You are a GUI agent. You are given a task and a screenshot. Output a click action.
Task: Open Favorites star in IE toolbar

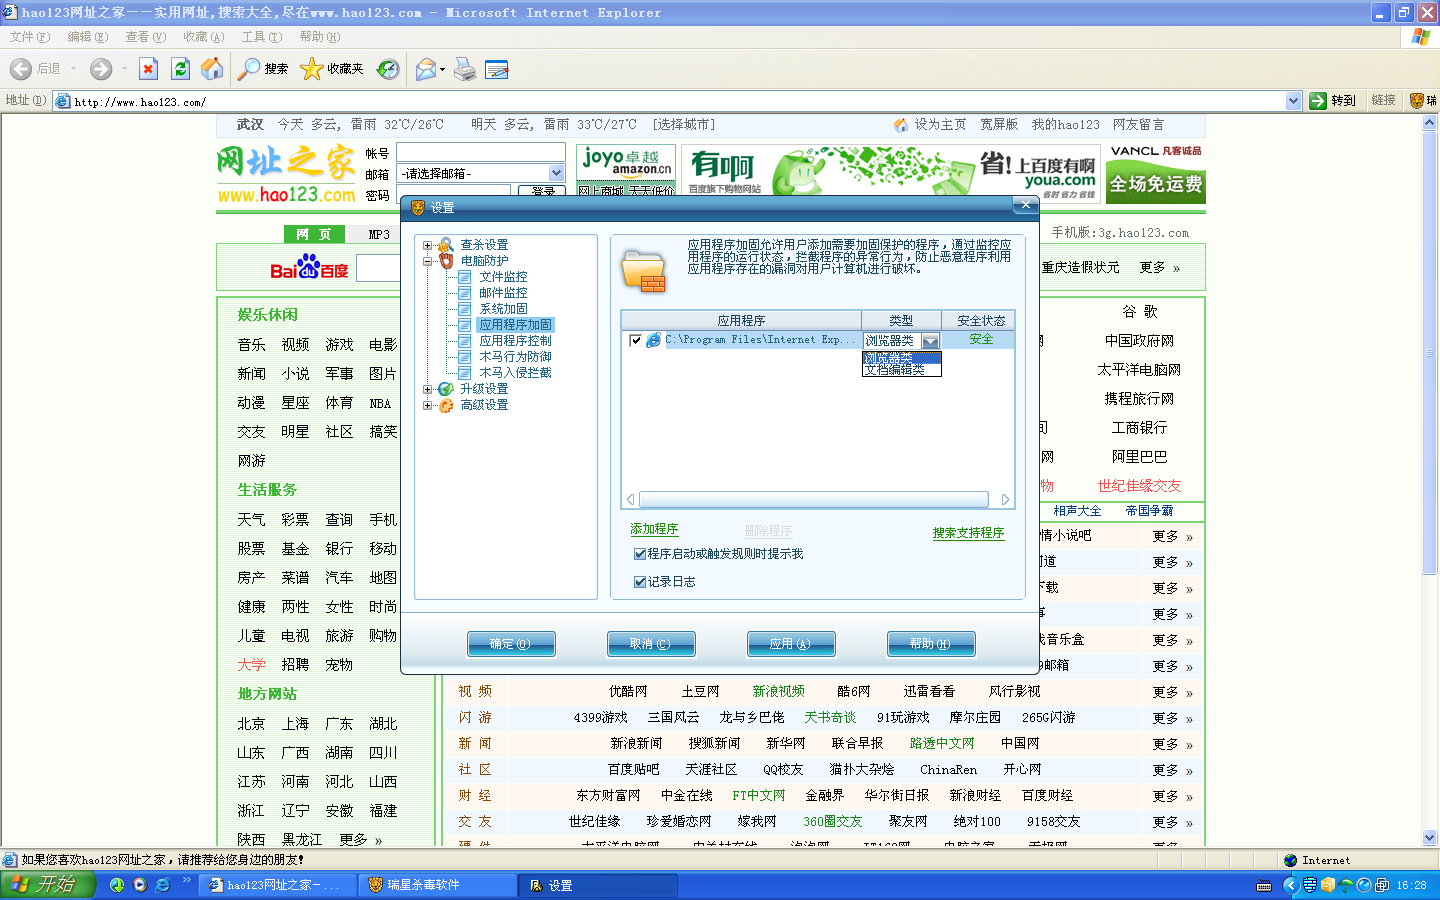click(x=311, y=69)
